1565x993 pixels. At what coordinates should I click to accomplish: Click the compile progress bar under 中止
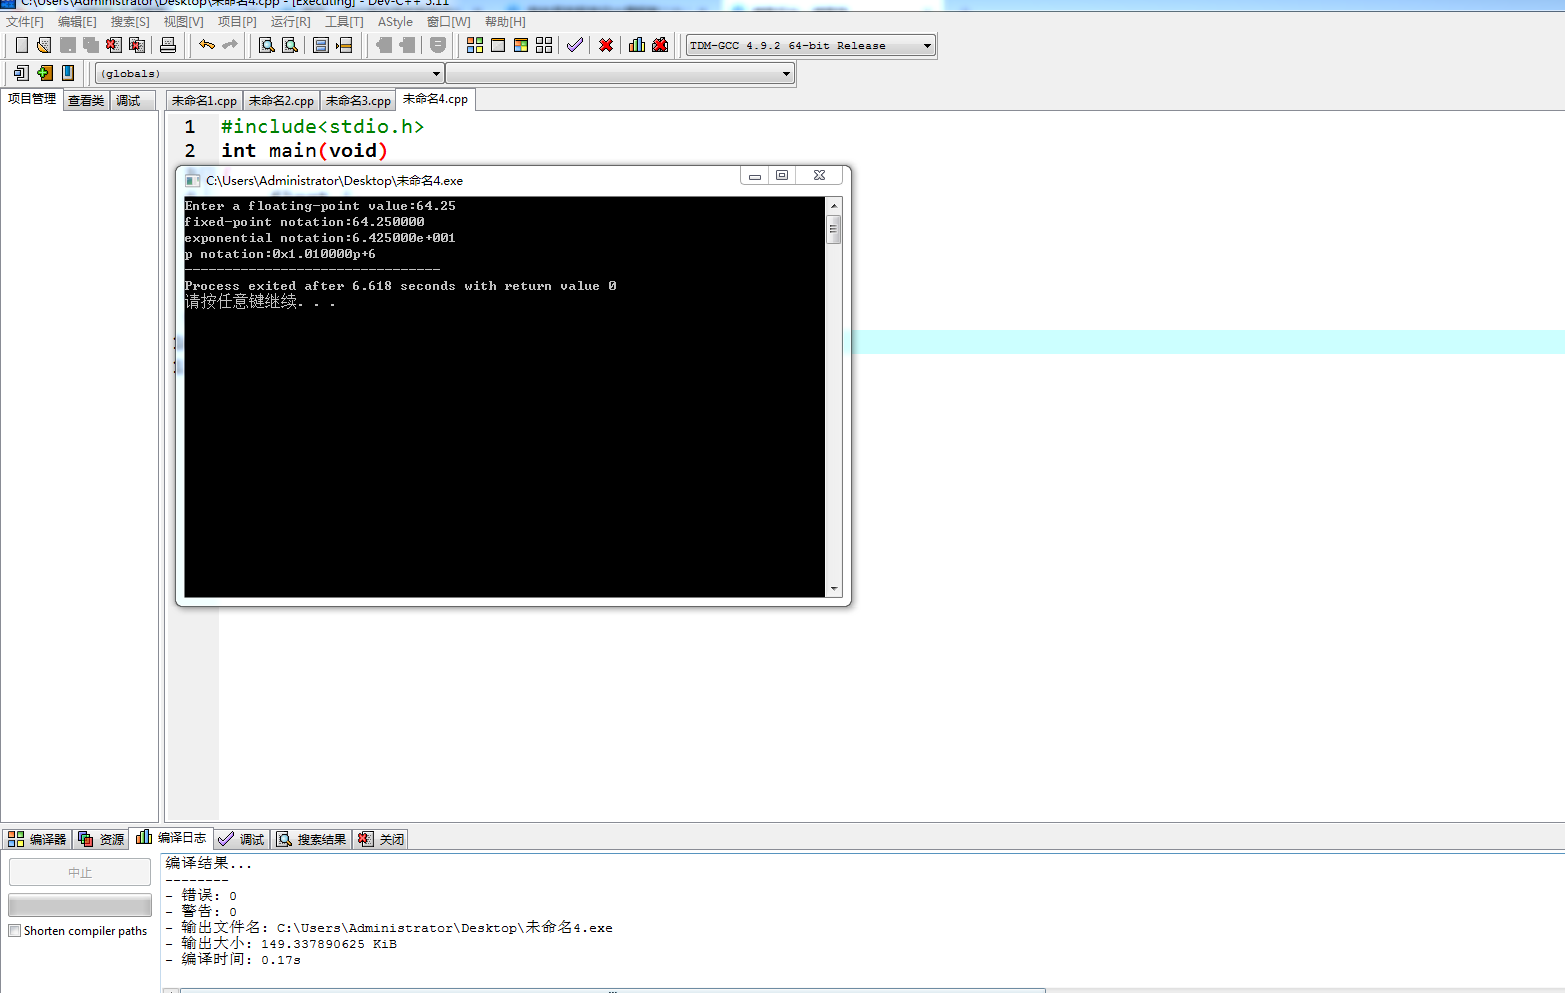(80, 905)
